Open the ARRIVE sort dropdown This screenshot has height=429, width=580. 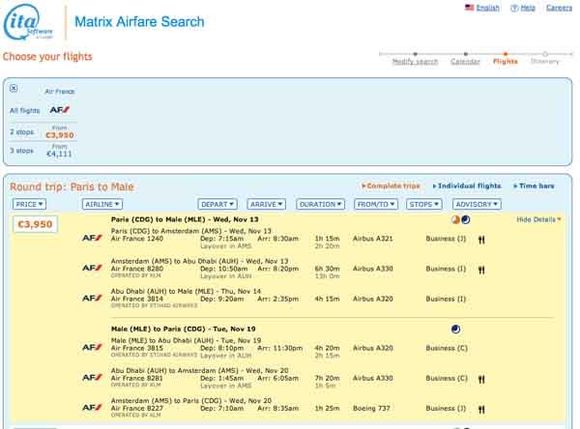266,204
